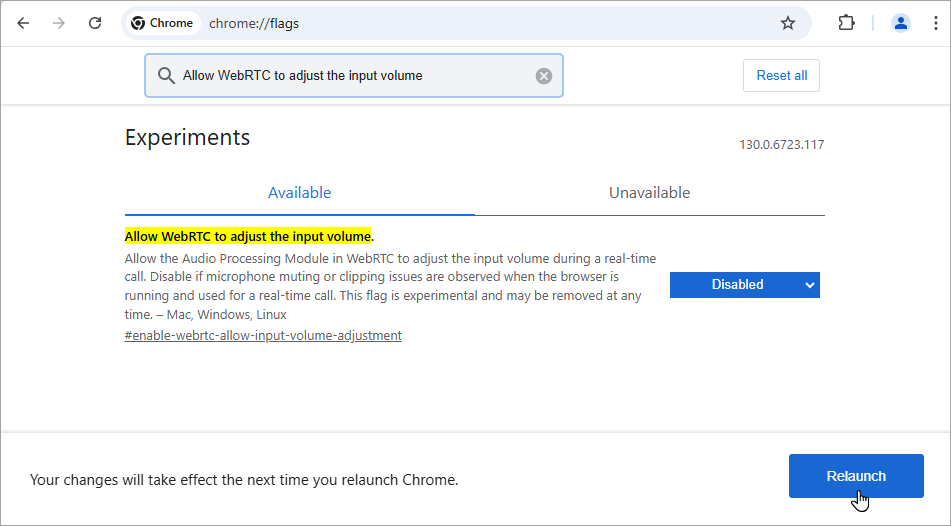Expand the Disabled dropdown for WebRTC flag
Screen dimensions: 951x526
pyautogui.click(x=745, y=285)
